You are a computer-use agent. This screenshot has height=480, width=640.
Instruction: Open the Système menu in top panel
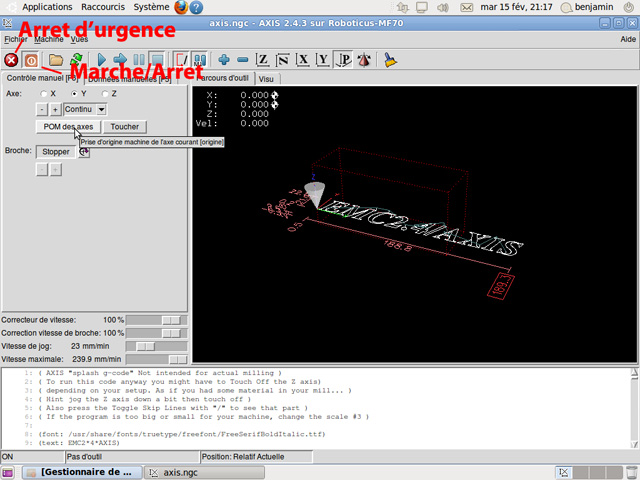(x=151, y=7)
